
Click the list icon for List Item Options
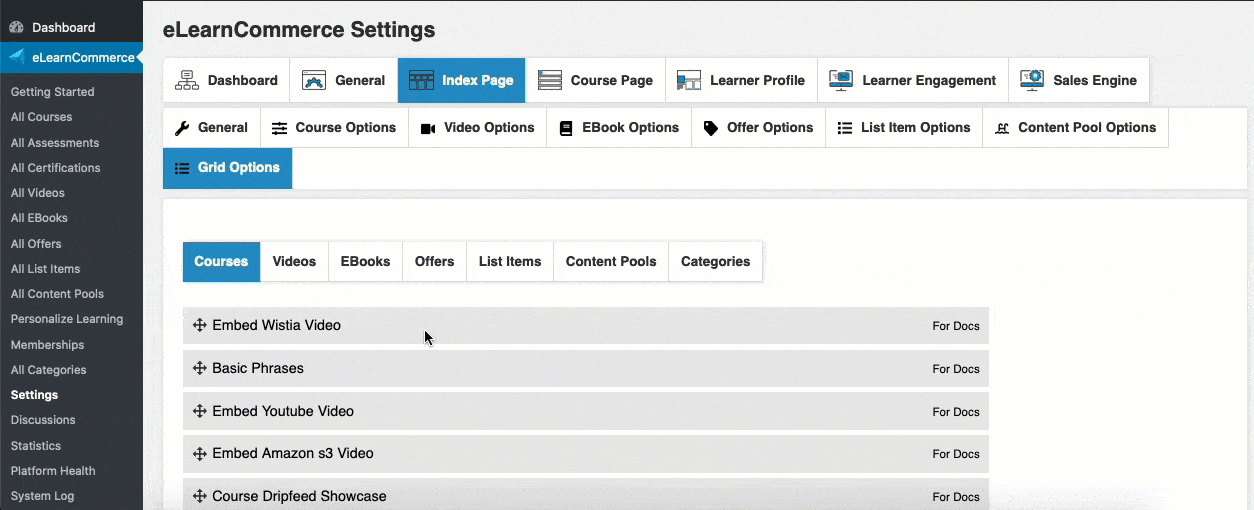pos(845,128)
